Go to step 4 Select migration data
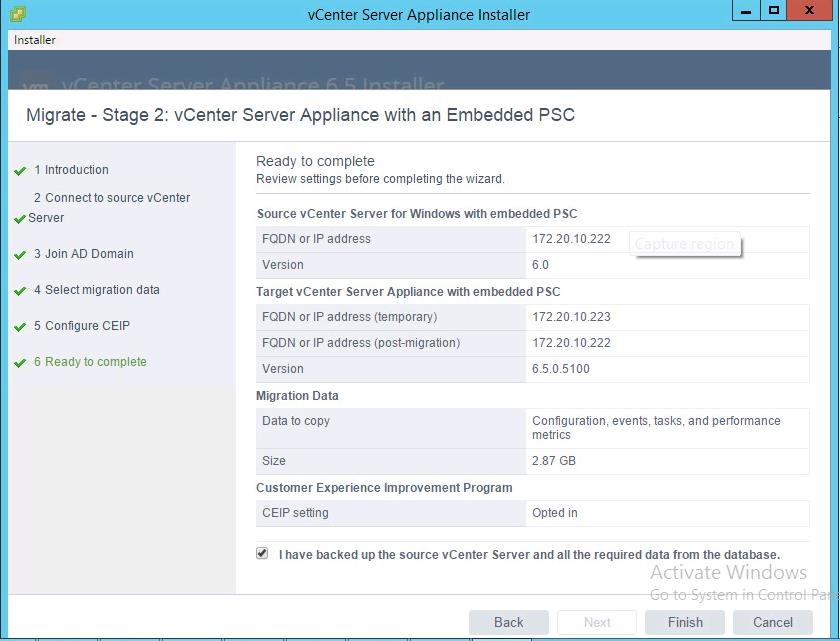The width and height of the screenshot is (840, 641). [x=96, y=290]
